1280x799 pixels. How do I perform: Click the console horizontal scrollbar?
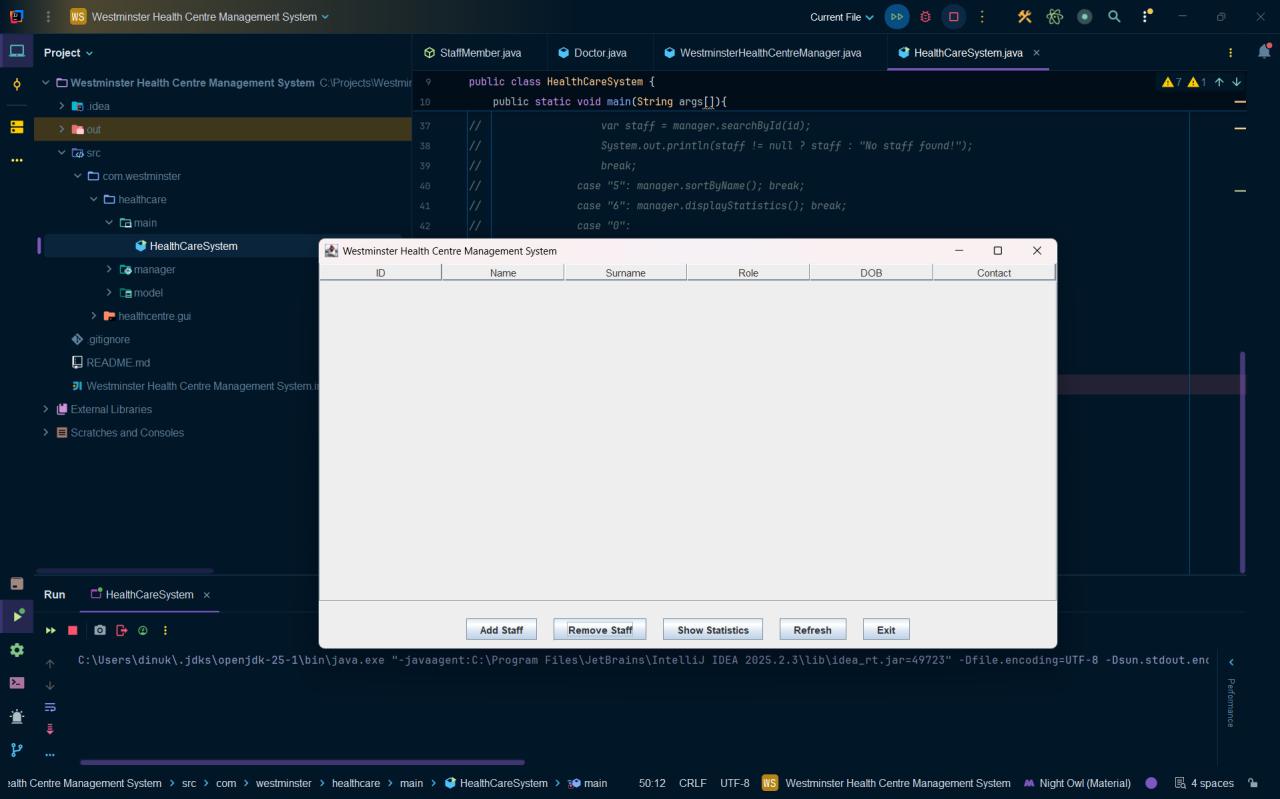(x=302, y=762)
